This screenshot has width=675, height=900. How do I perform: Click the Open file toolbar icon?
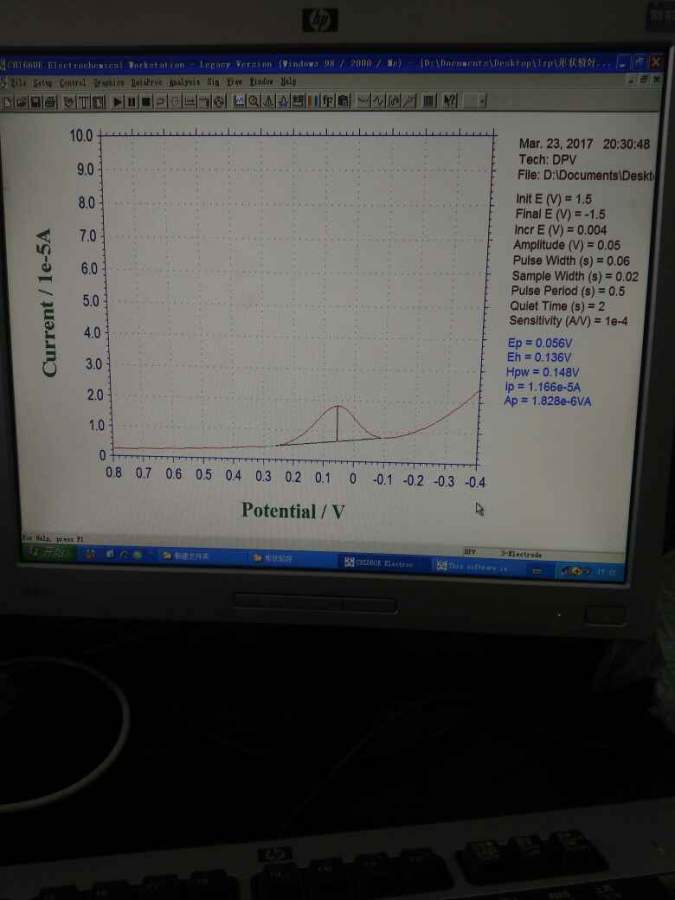click(21, 102)
